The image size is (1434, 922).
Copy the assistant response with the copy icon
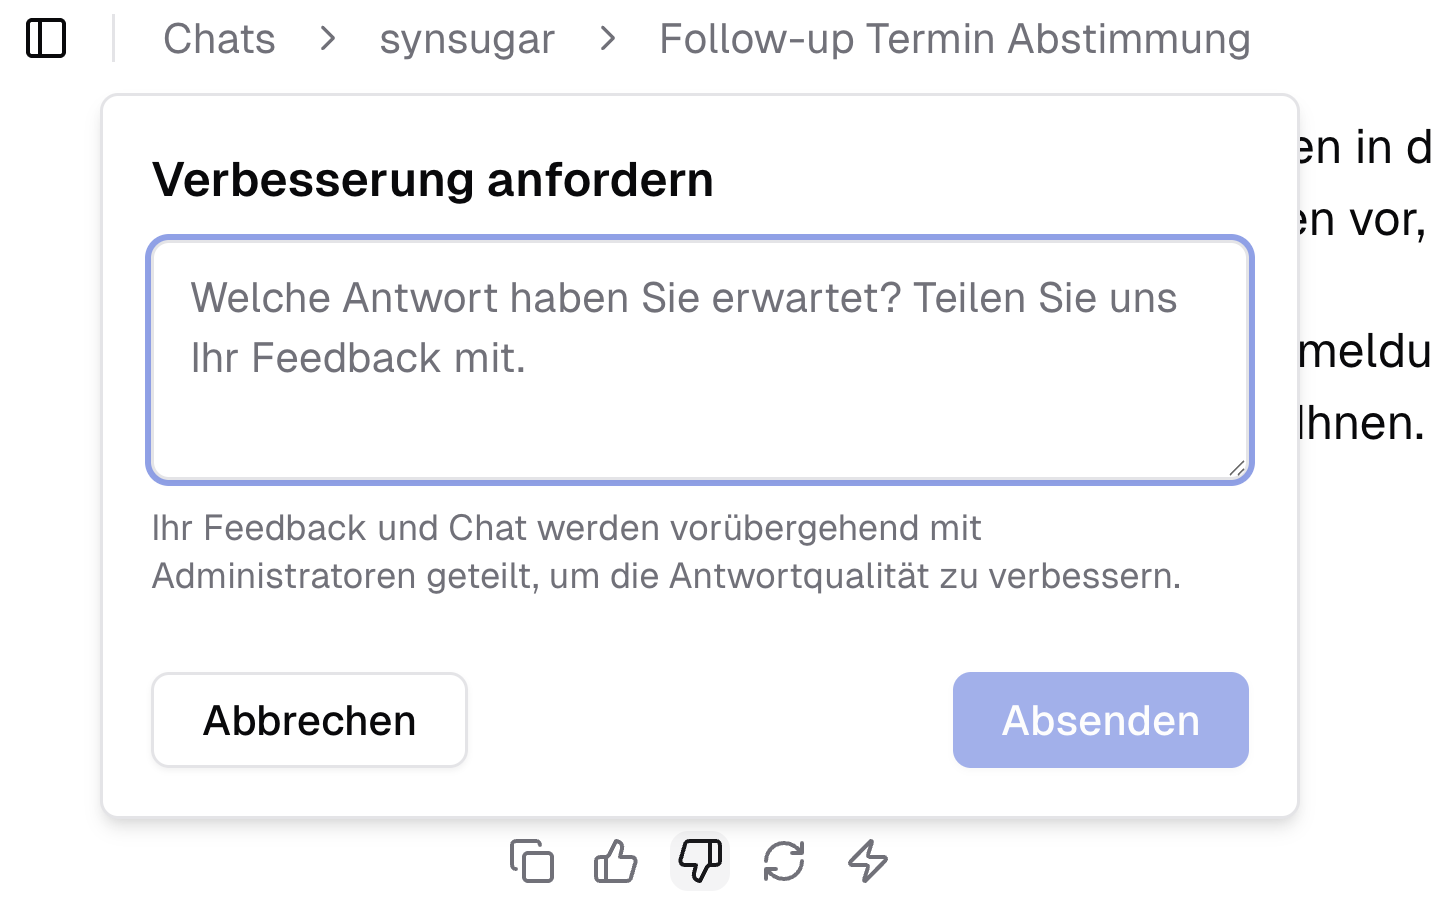coord(532,861)
